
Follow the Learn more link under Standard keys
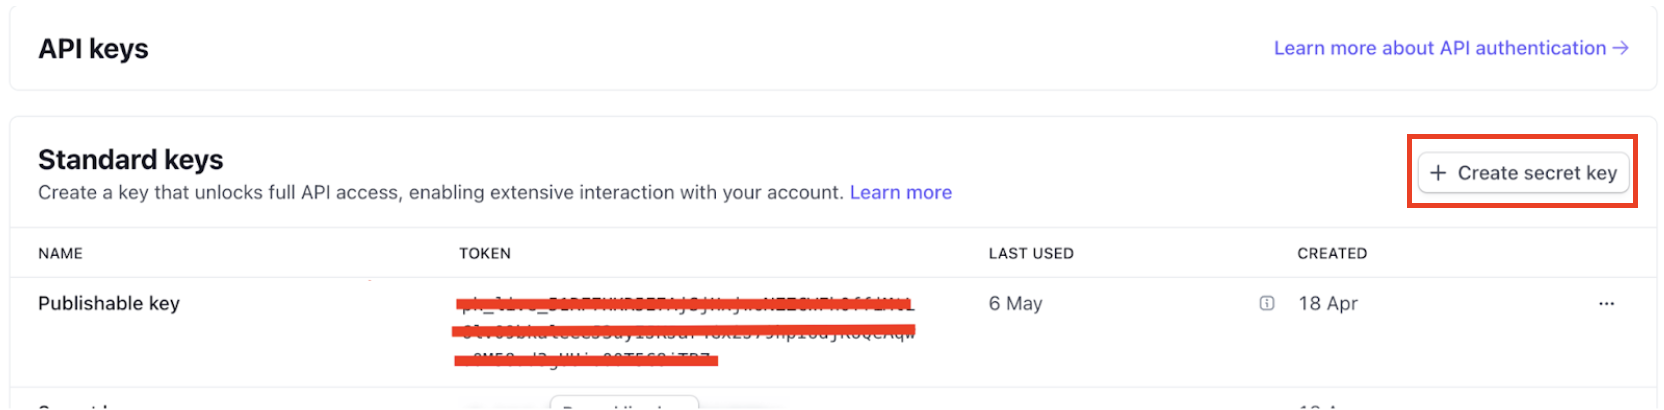pos(900,192)
